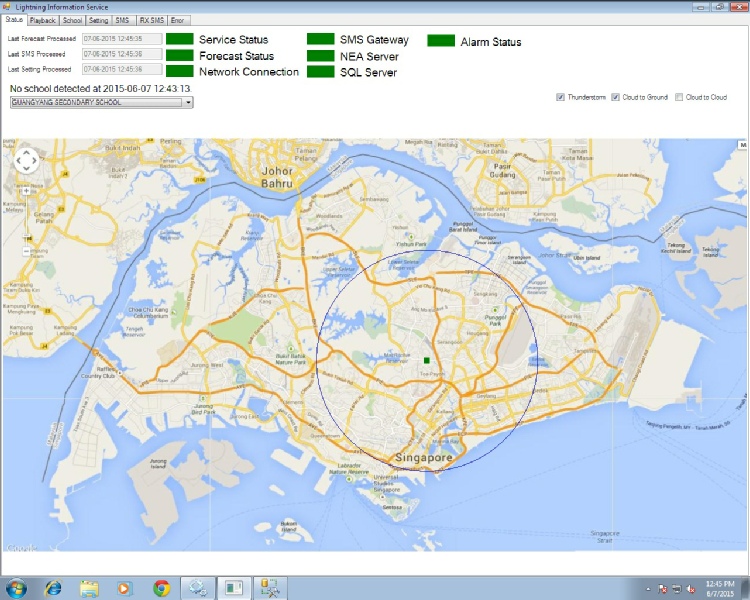Open Windows Explorer folder in the taskbar
Screen dimensions: 750x600
(x=89, y=588)
